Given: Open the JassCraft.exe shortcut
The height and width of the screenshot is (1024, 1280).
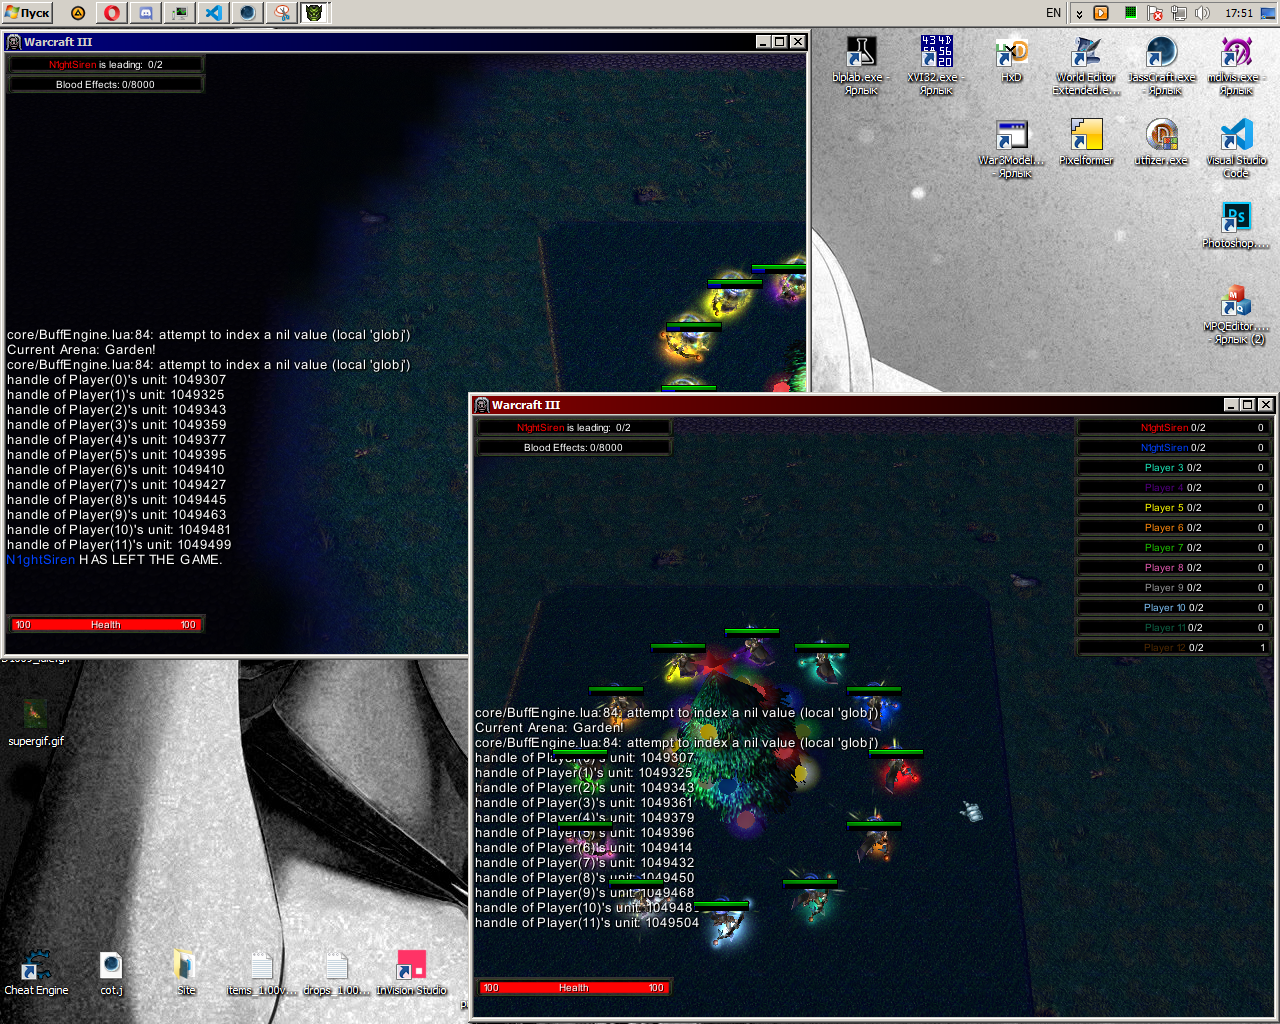Looking at the screenshot, I should (1162, 65).
